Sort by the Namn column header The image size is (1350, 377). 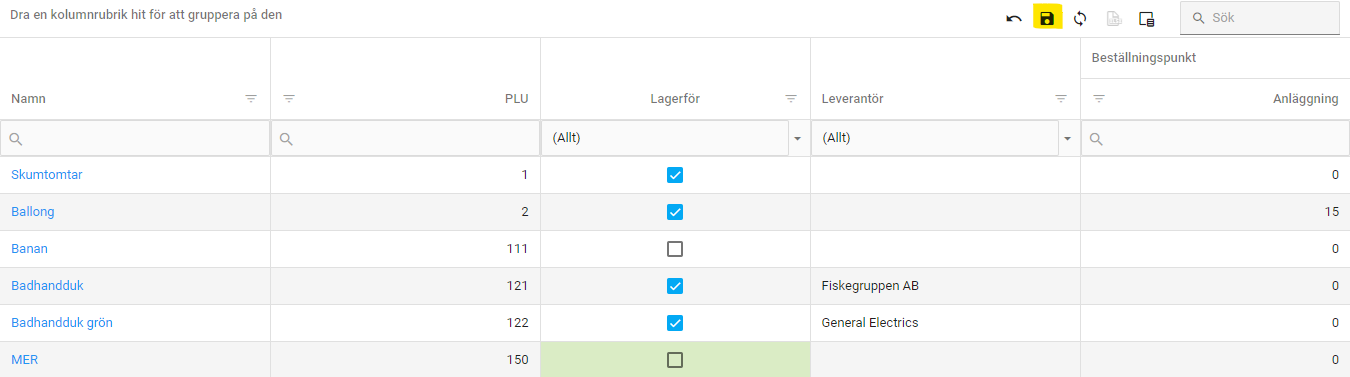coord(28,99)
